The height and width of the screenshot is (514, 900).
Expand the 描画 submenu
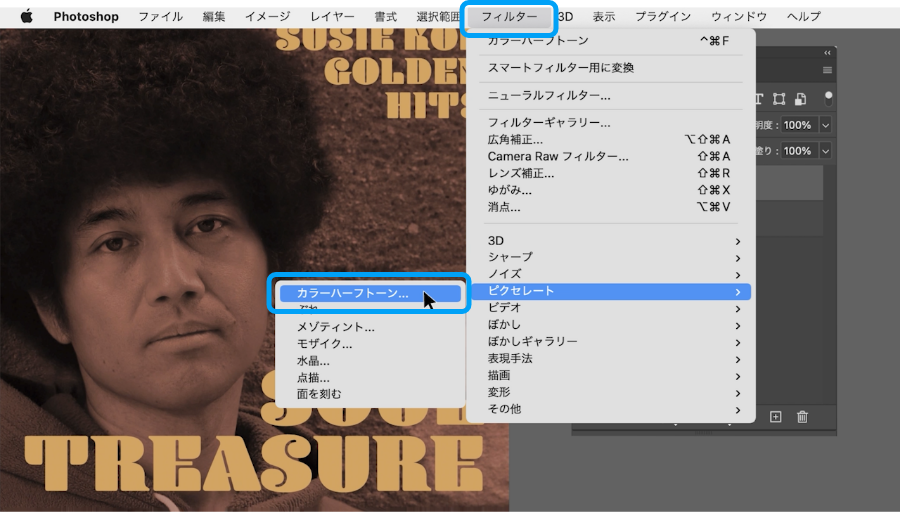(x=611, y=375)
